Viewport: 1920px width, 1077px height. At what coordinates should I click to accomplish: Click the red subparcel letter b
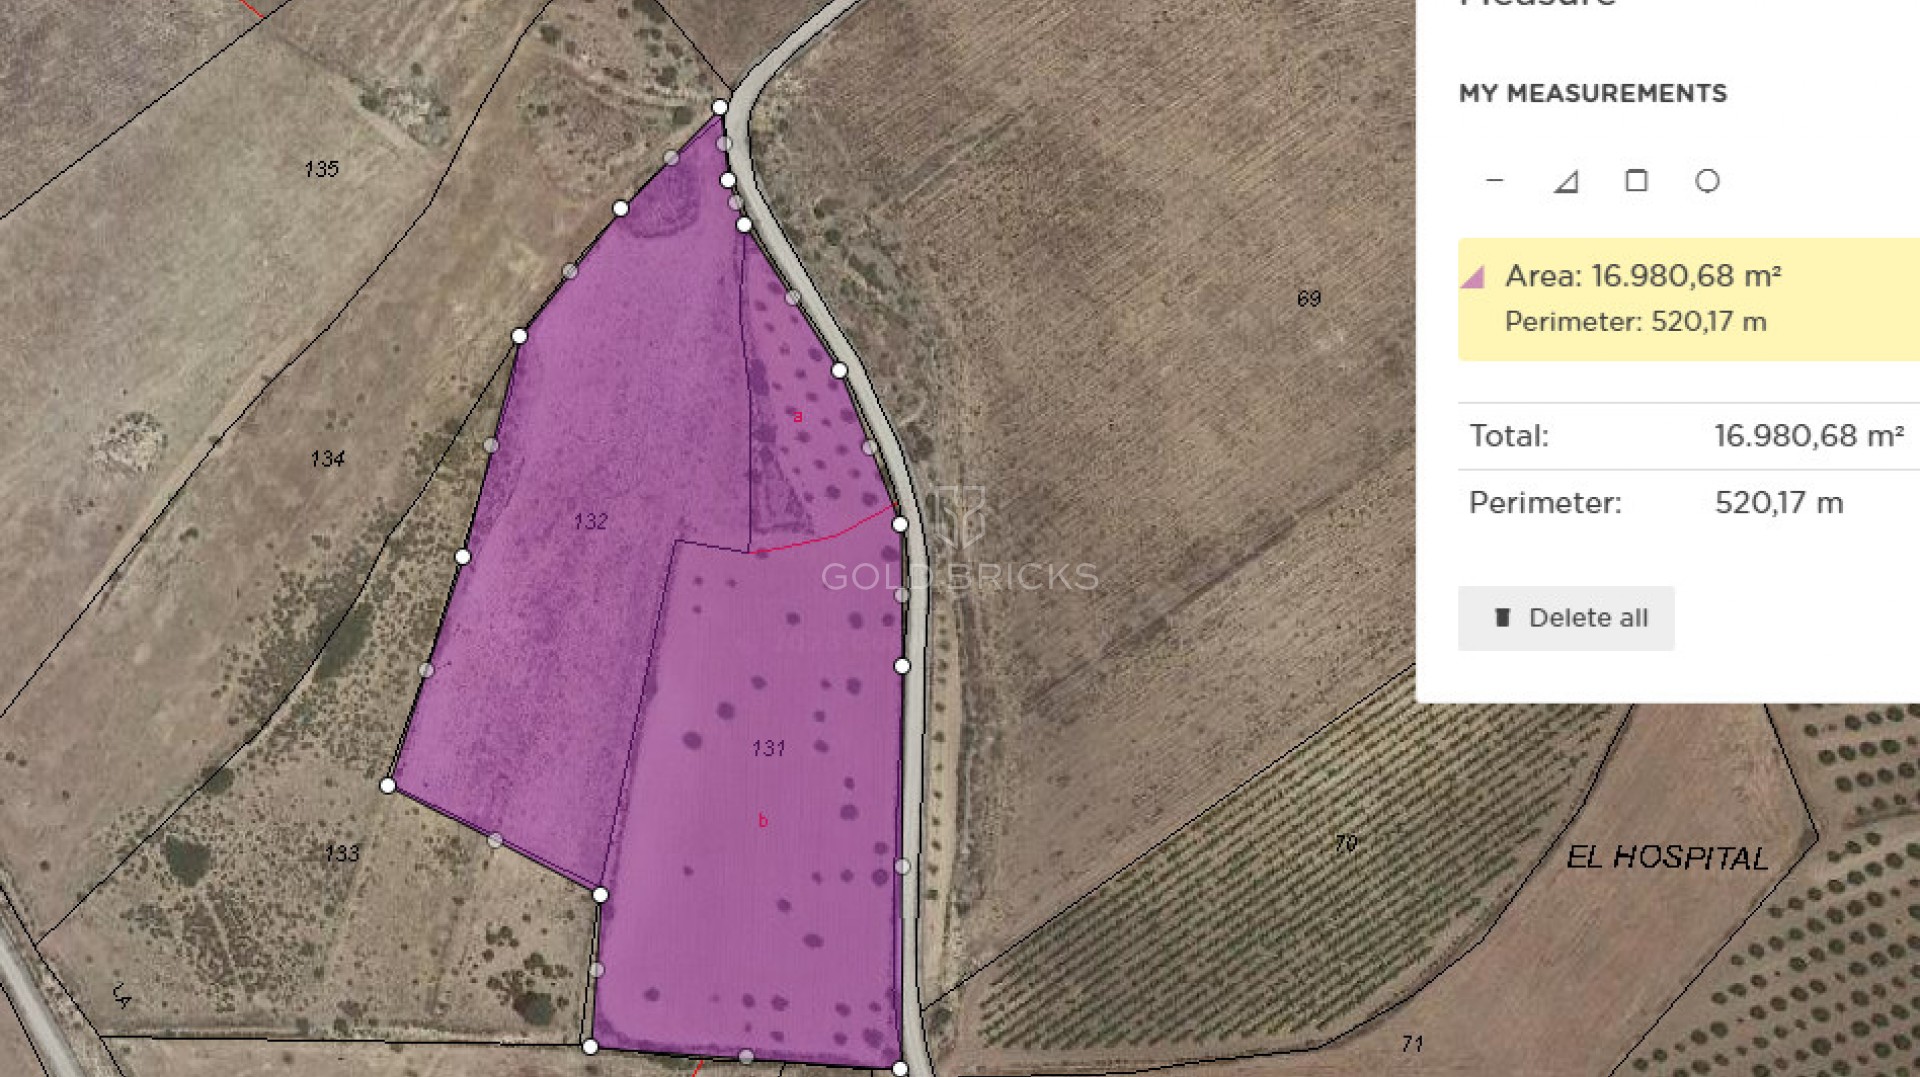pos(763,821)
